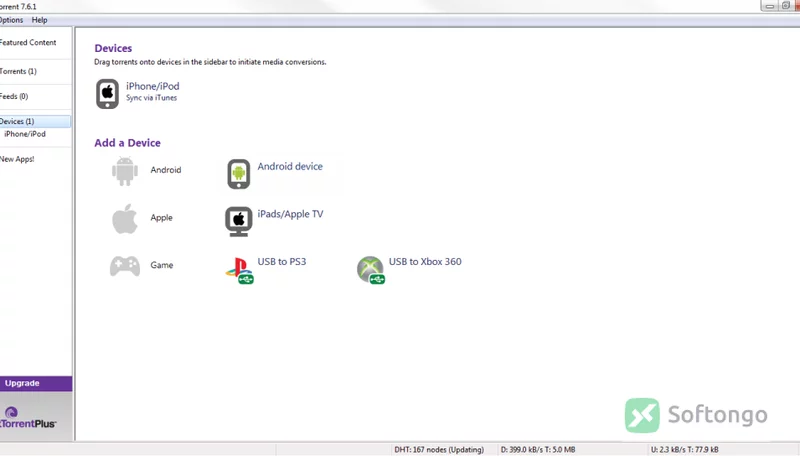Click the Sync via iTunes text
The height and width of the screenshot is (456, 800).
[x=152, y=98]
